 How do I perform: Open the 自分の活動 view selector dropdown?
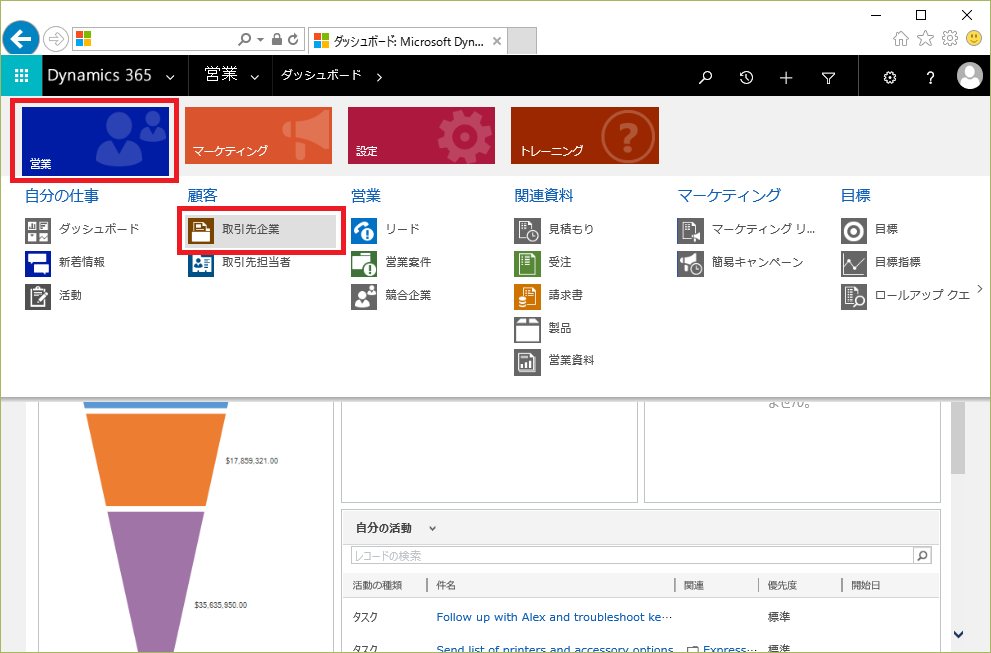[x=432, y=528]
